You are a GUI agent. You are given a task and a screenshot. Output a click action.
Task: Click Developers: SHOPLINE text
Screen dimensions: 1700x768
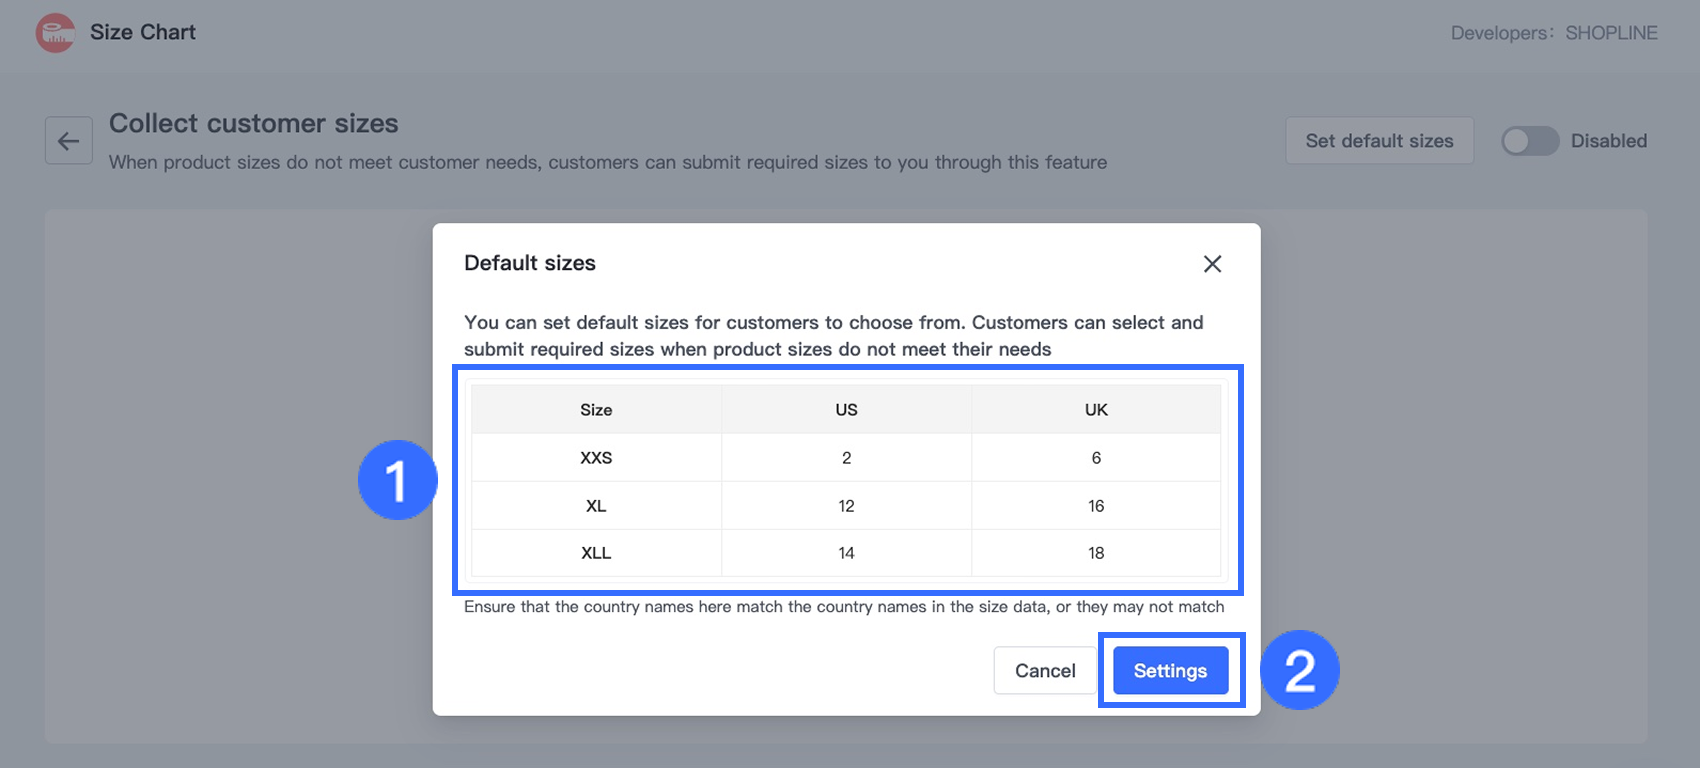click(x=1554, y=33)
